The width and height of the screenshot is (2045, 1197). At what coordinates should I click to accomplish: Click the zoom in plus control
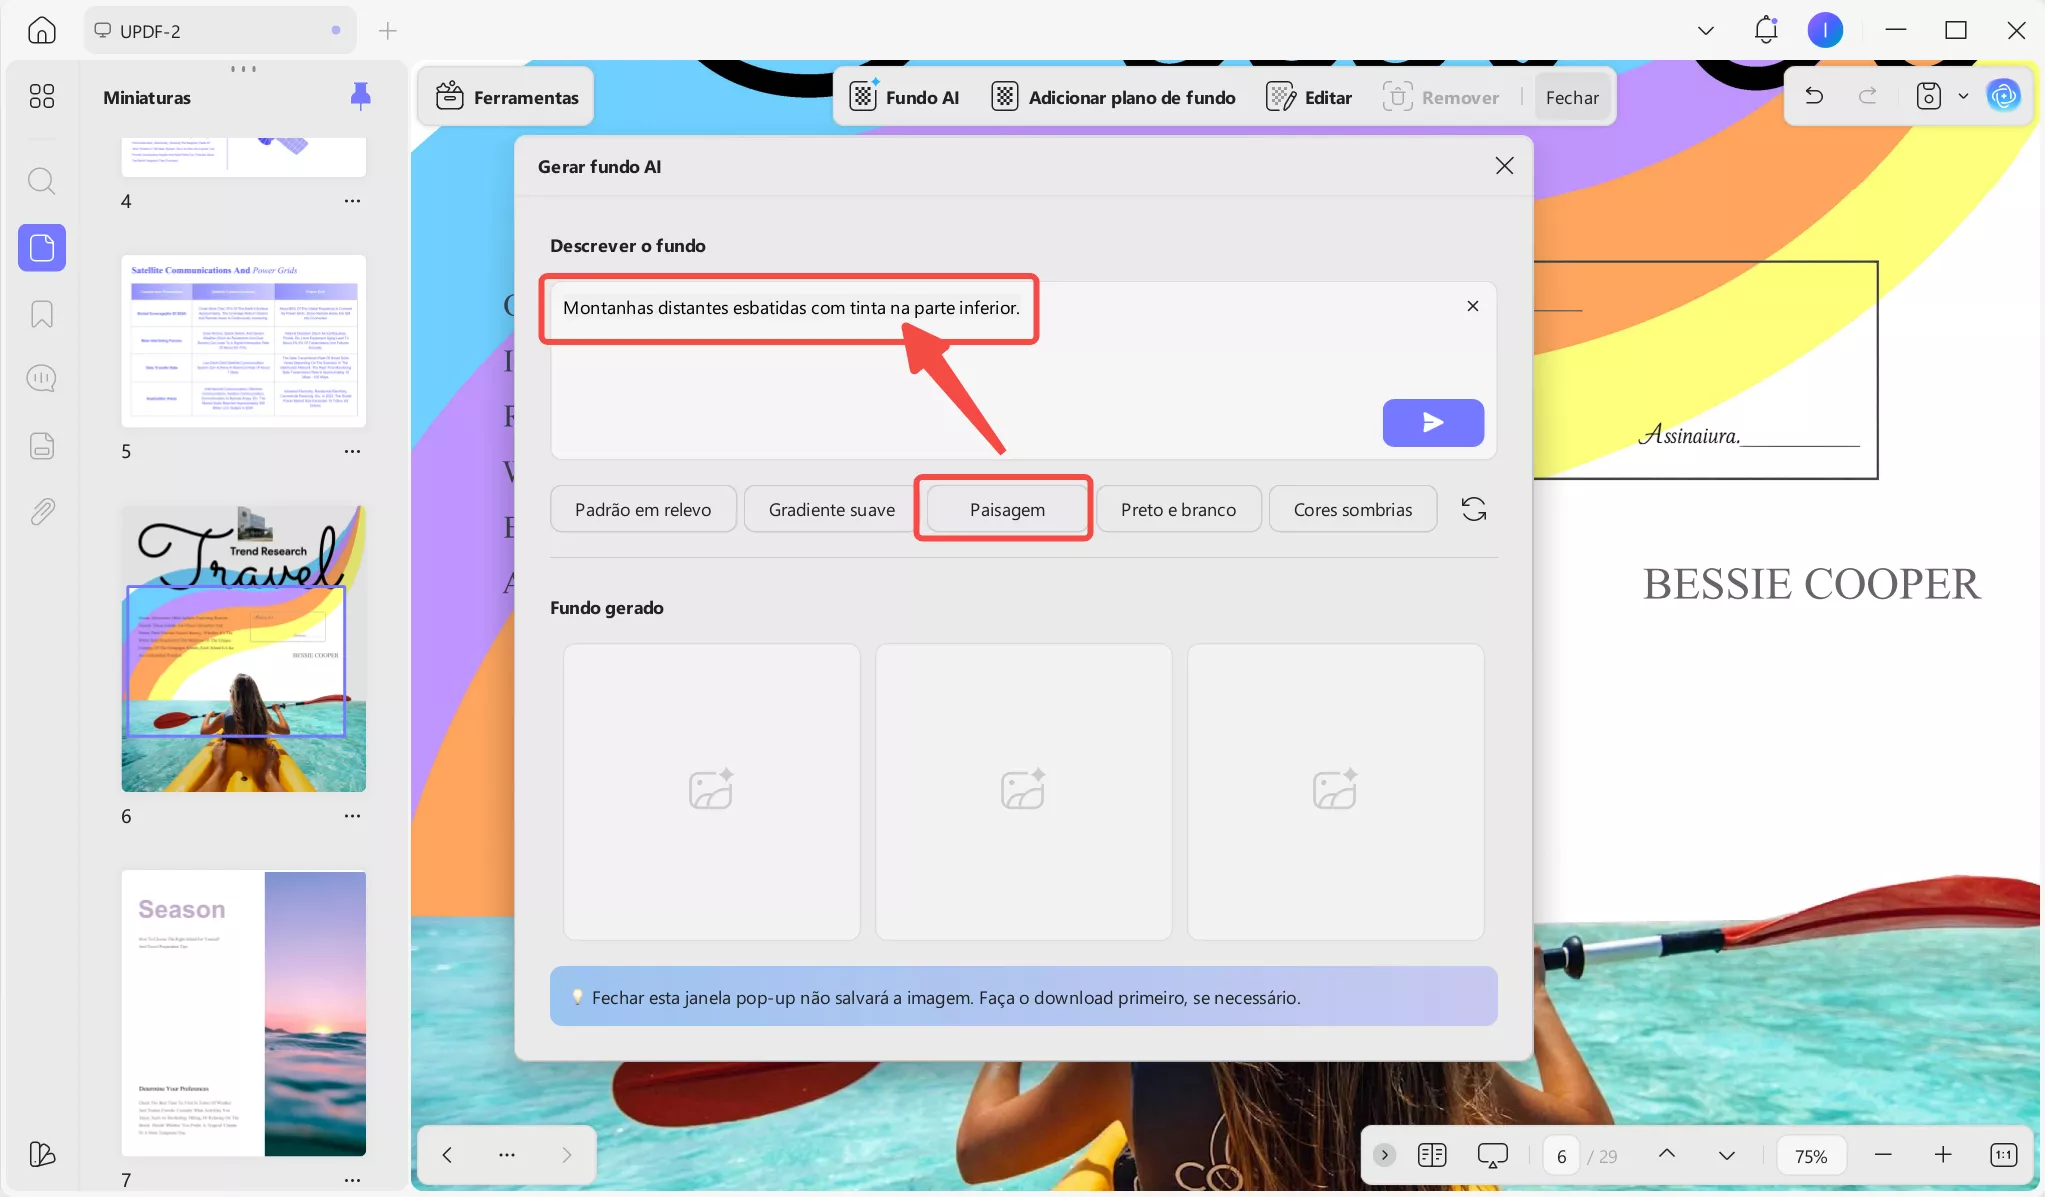[x=1942, y=1155]
